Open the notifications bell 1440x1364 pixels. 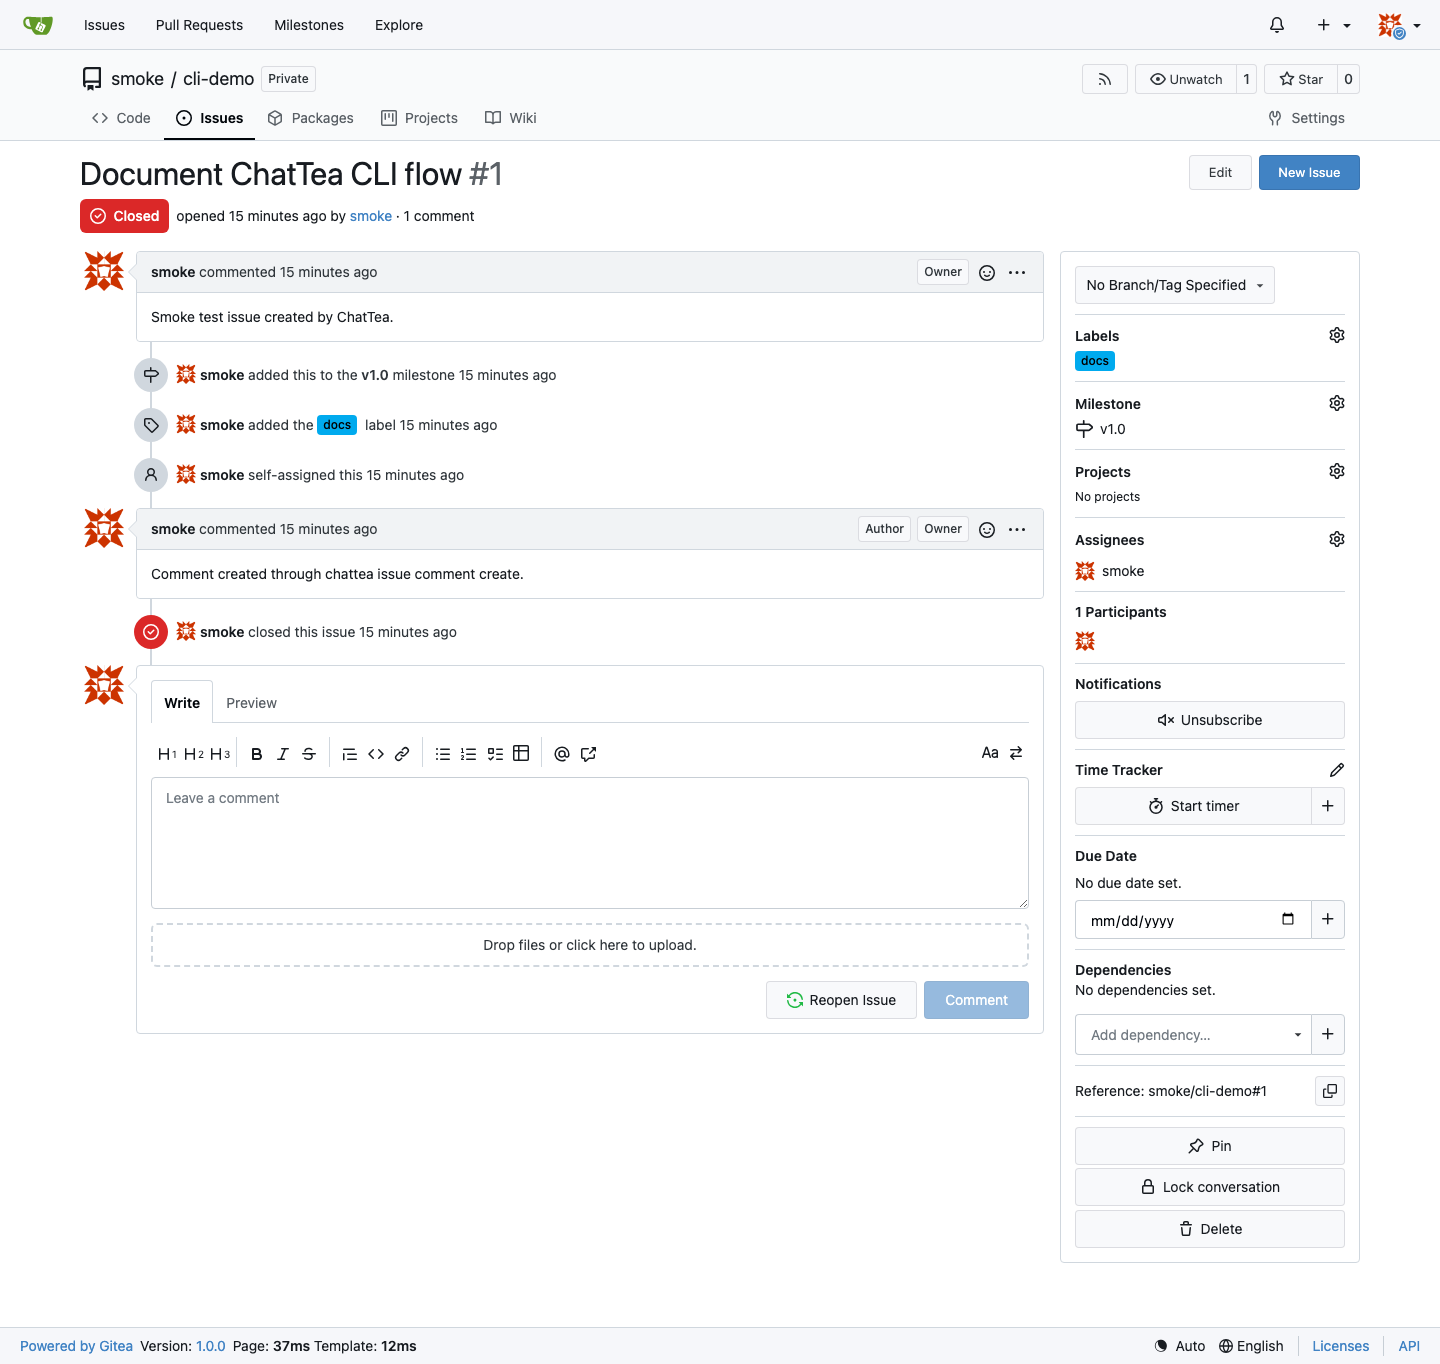[1277, 25]
